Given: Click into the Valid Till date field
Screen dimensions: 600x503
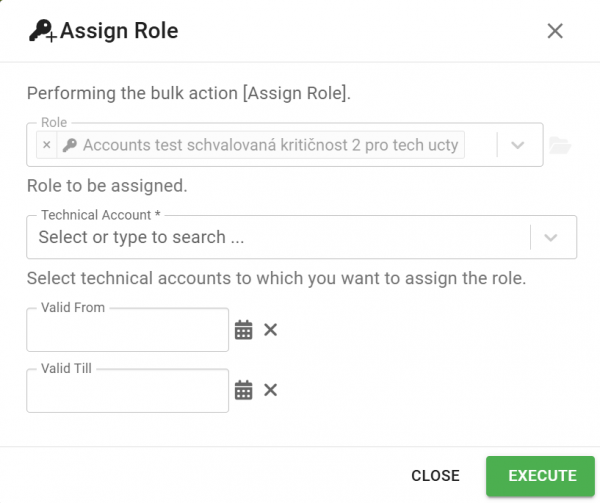Looking at the screenshot, I should 127,391.
